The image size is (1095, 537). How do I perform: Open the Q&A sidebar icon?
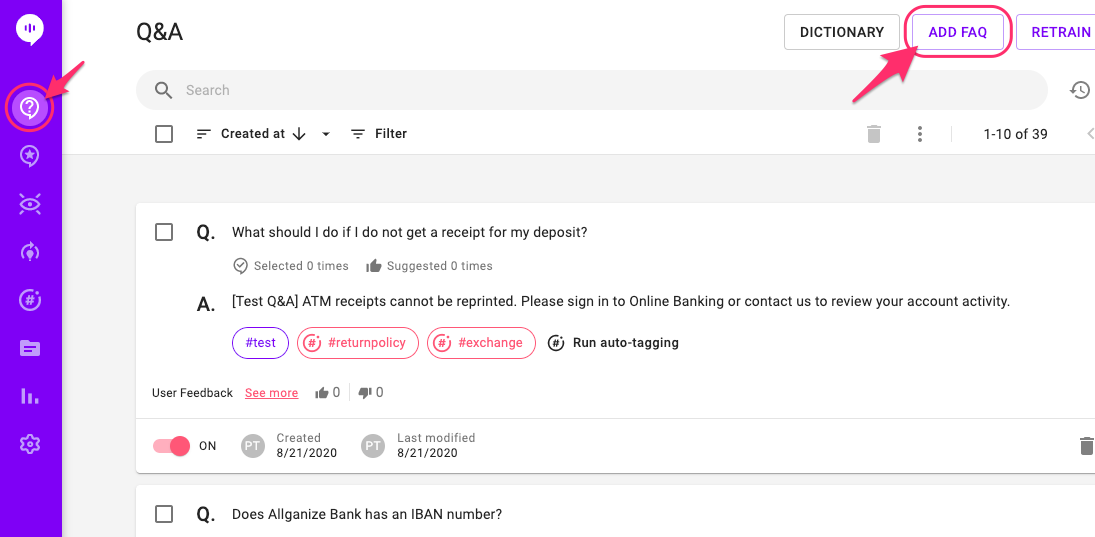[29, 106]
